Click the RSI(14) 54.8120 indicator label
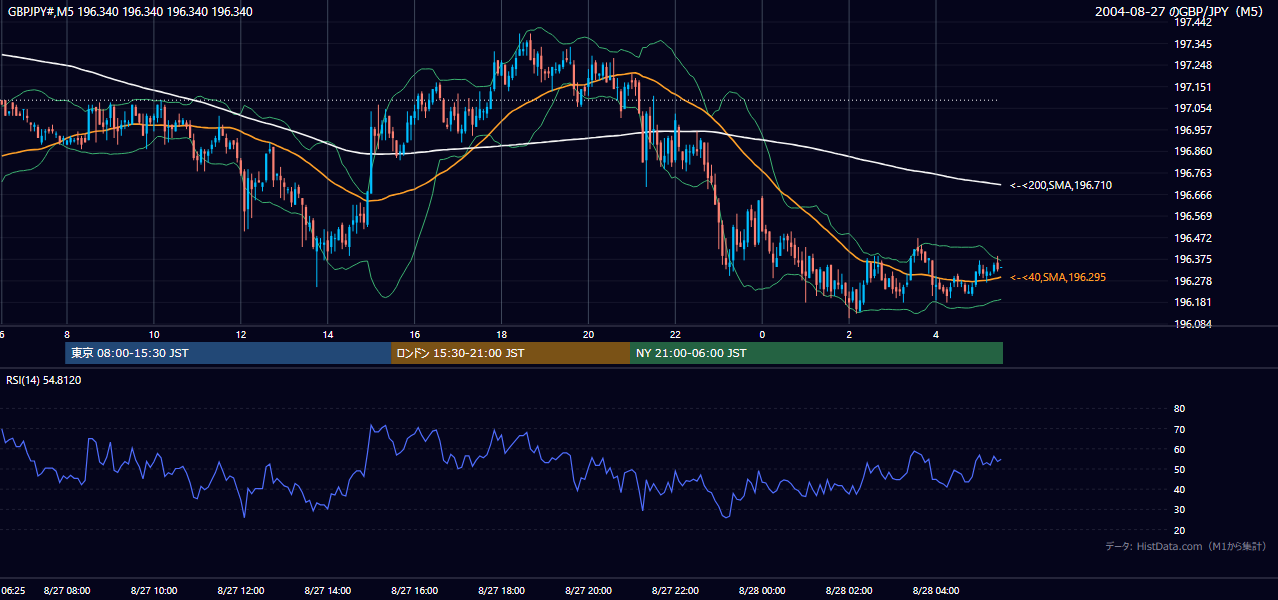The height and width of the screenshot is (600, 1278). pyautogui.click(x=44, y=380)
